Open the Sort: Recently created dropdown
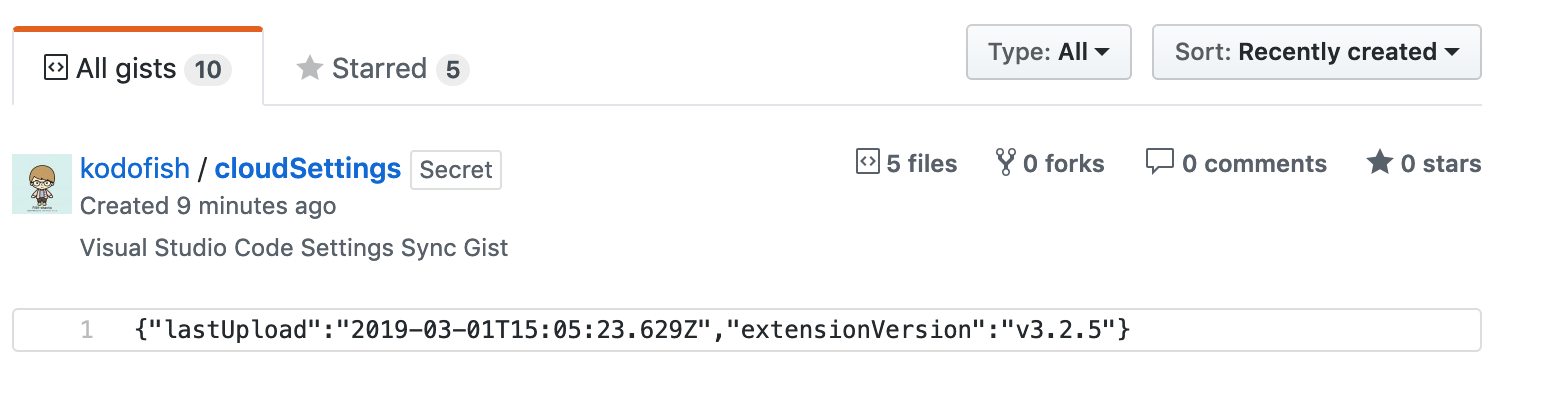Screen dimensions: 1546x416 (x=1316, y=52)
